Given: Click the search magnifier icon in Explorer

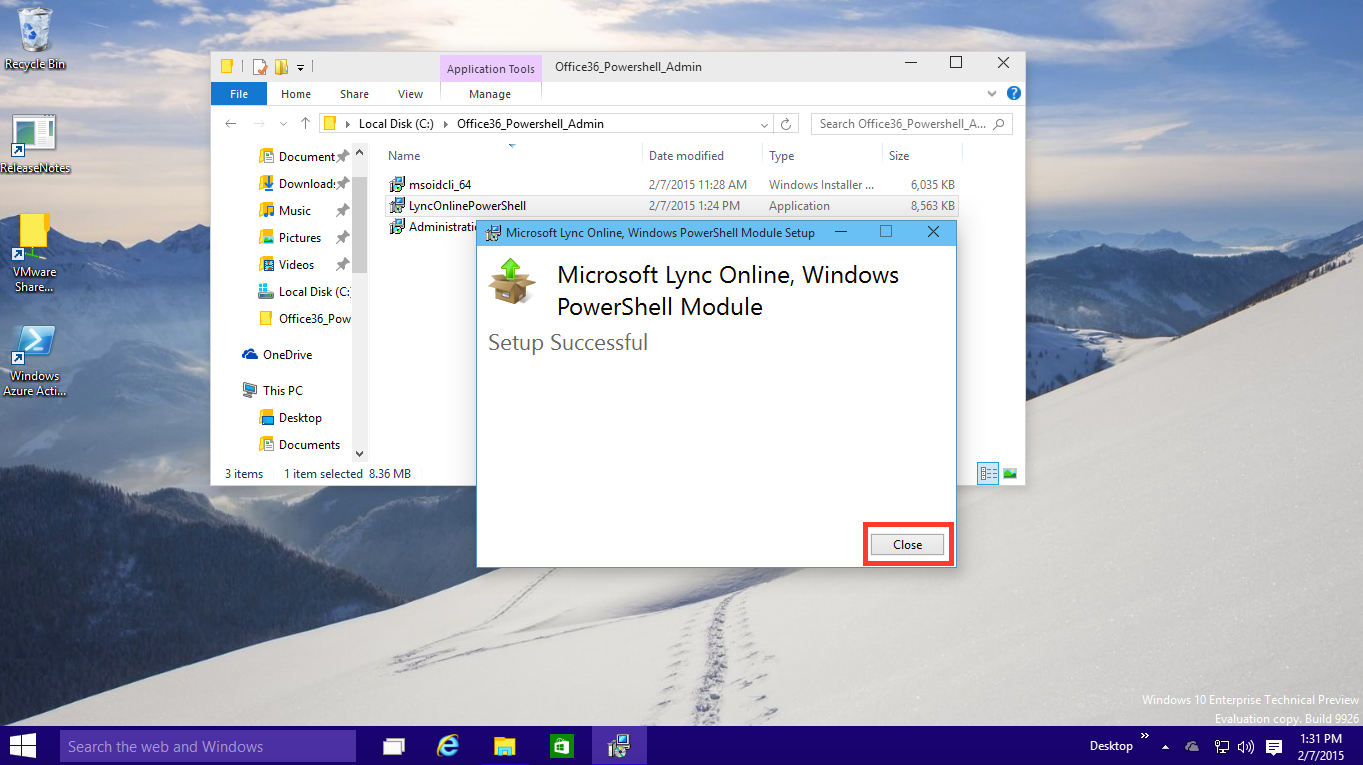Looking at the screenshot, I should tap(999, 124).
